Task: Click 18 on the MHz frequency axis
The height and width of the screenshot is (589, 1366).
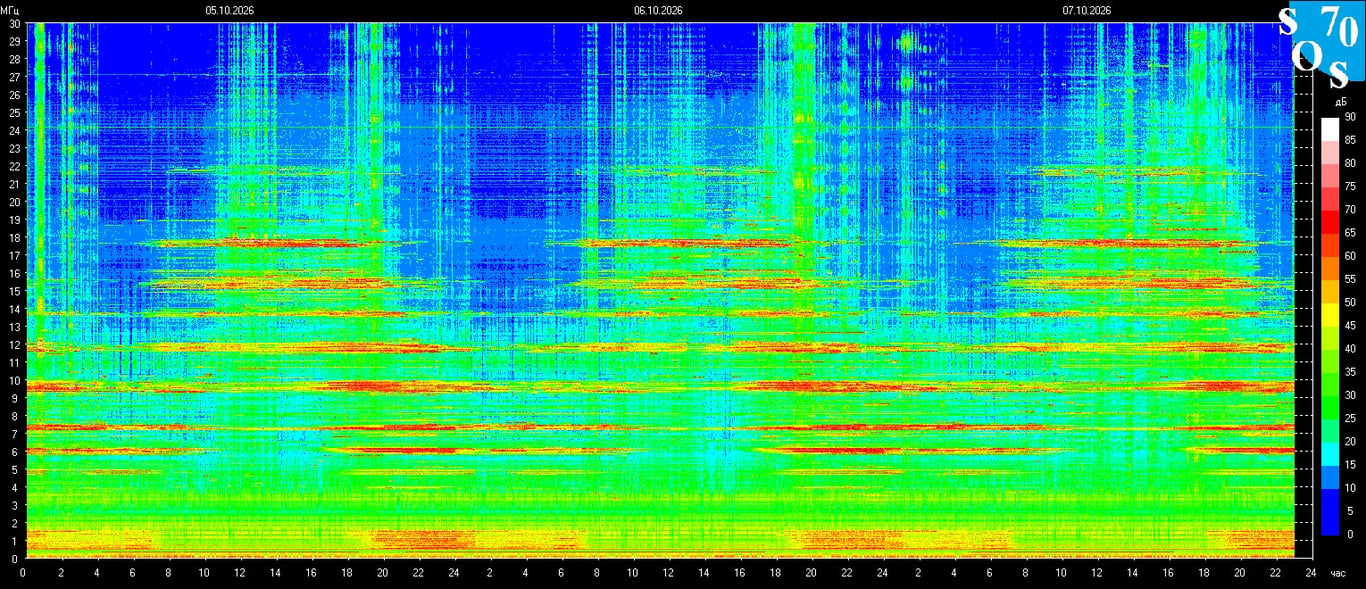Action: (14, 238)
